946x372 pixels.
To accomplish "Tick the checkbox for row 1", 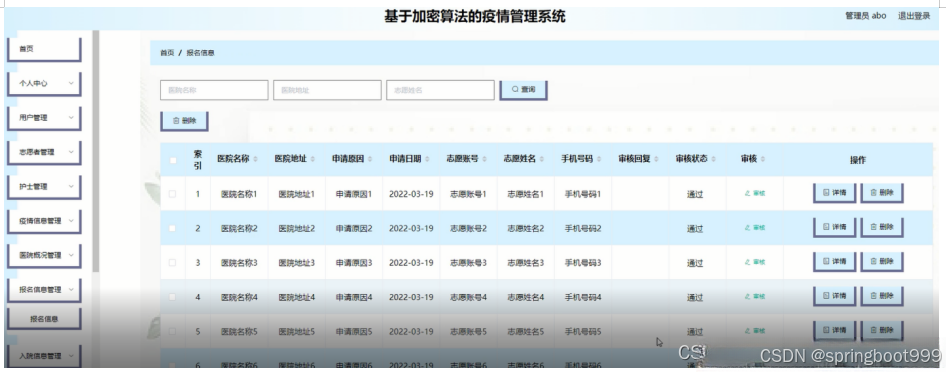I will (173, 194).
